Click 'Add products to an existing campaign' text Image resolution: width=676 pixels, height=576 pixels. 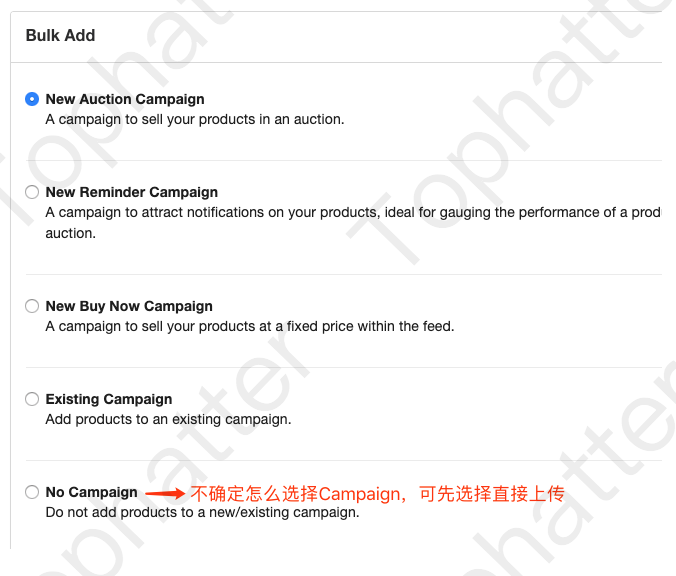(x=168, y=419)
